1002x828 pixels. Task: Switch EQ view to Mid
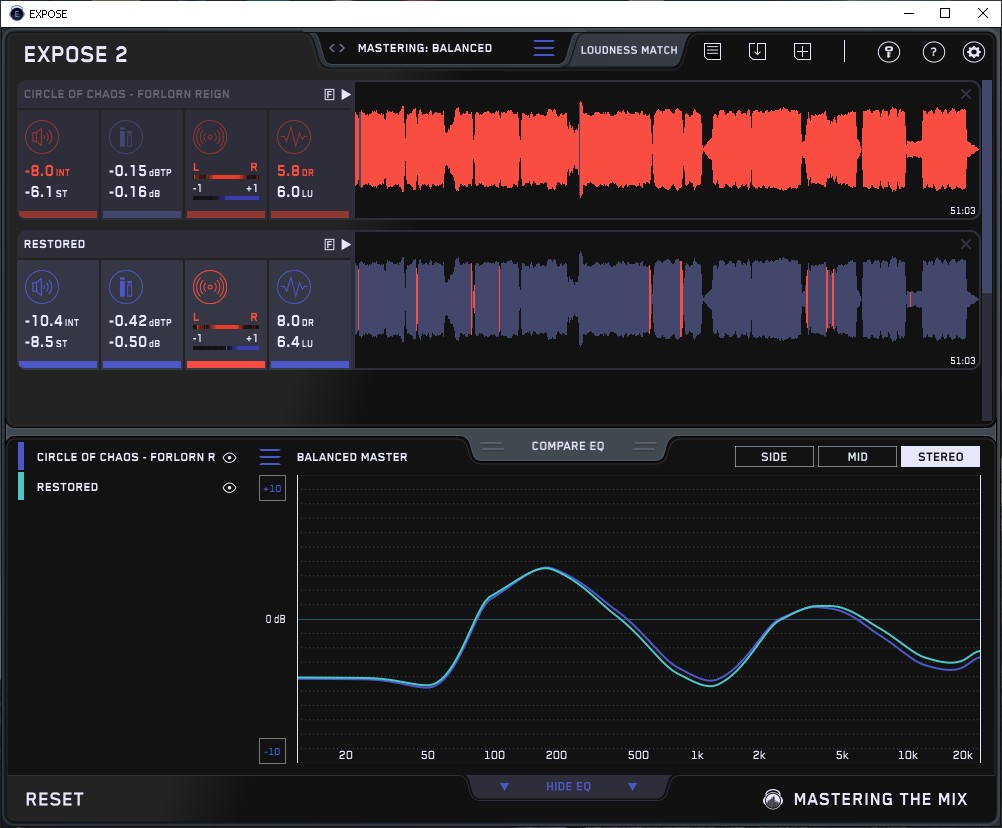[x=857, y=457]
